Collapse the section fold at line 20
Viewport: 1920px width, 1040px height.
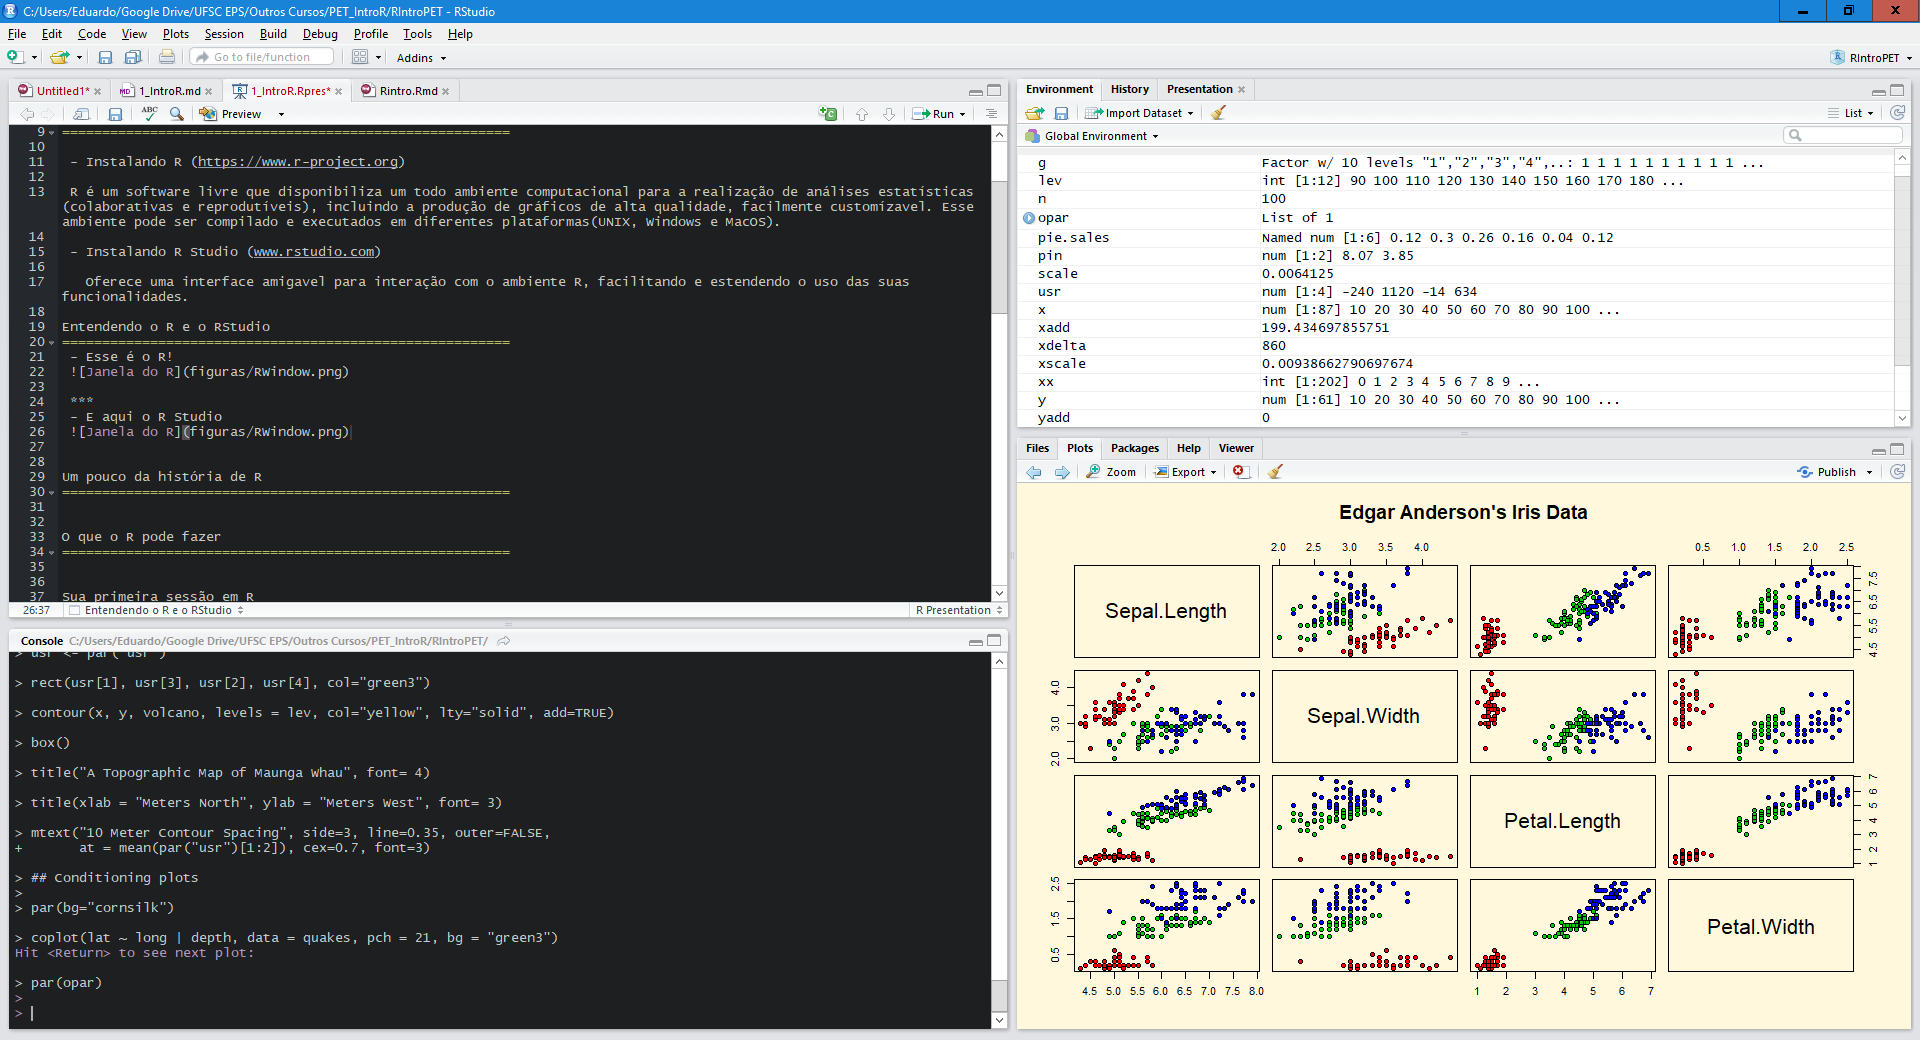51,343
